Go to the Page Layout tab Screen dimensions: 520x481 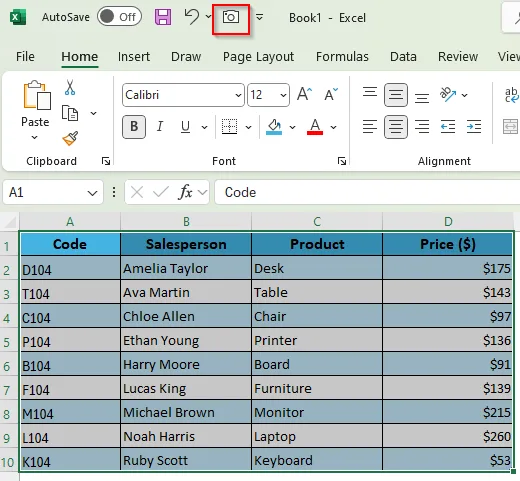click(258, 57)
